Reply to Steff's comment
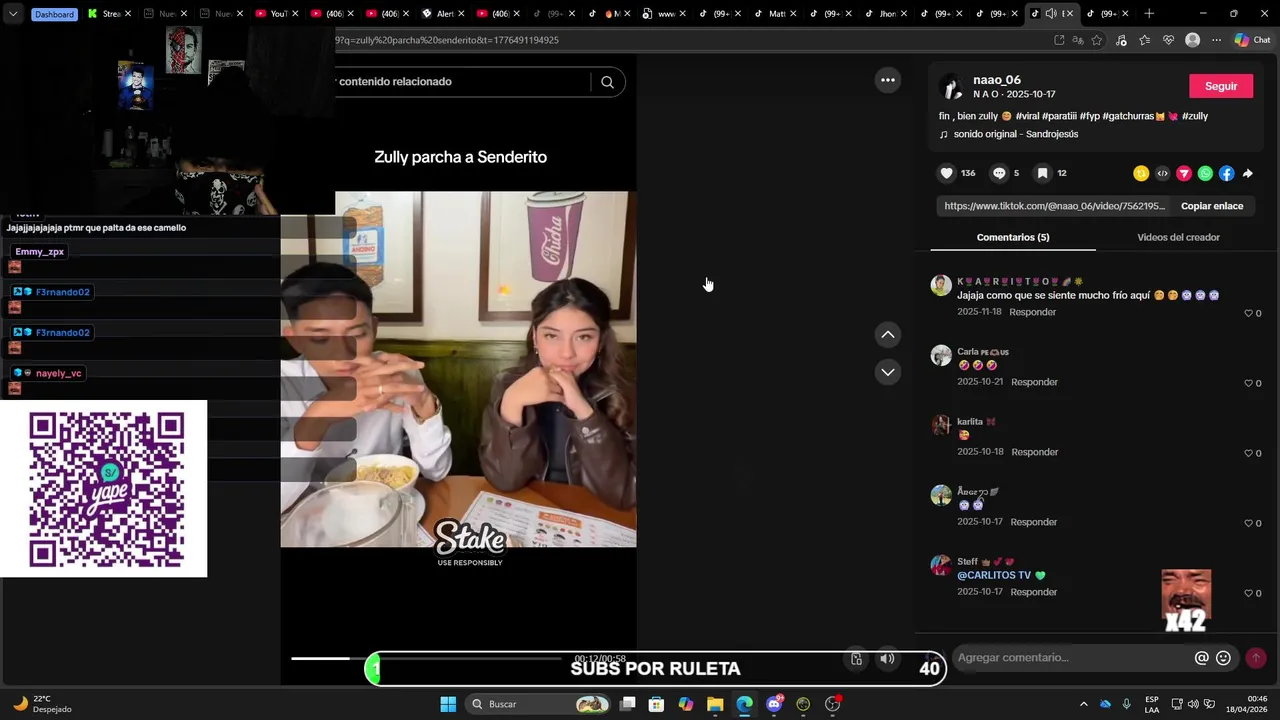The width and height of the screenshot is (1280, 720). (x=1034, y=592)
